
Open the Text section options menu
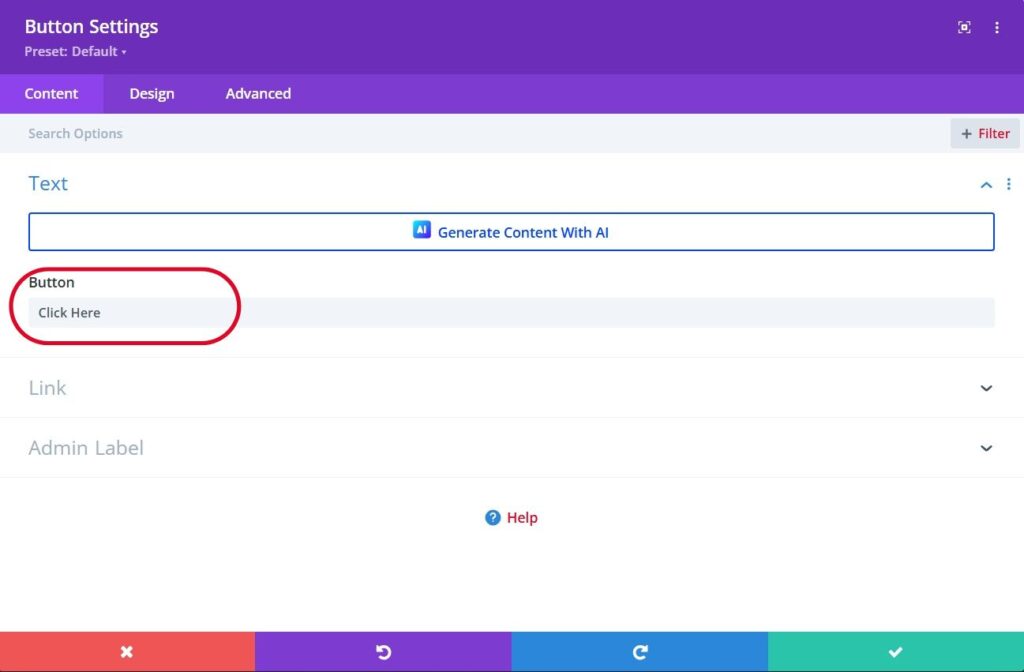click(1008, 184)
